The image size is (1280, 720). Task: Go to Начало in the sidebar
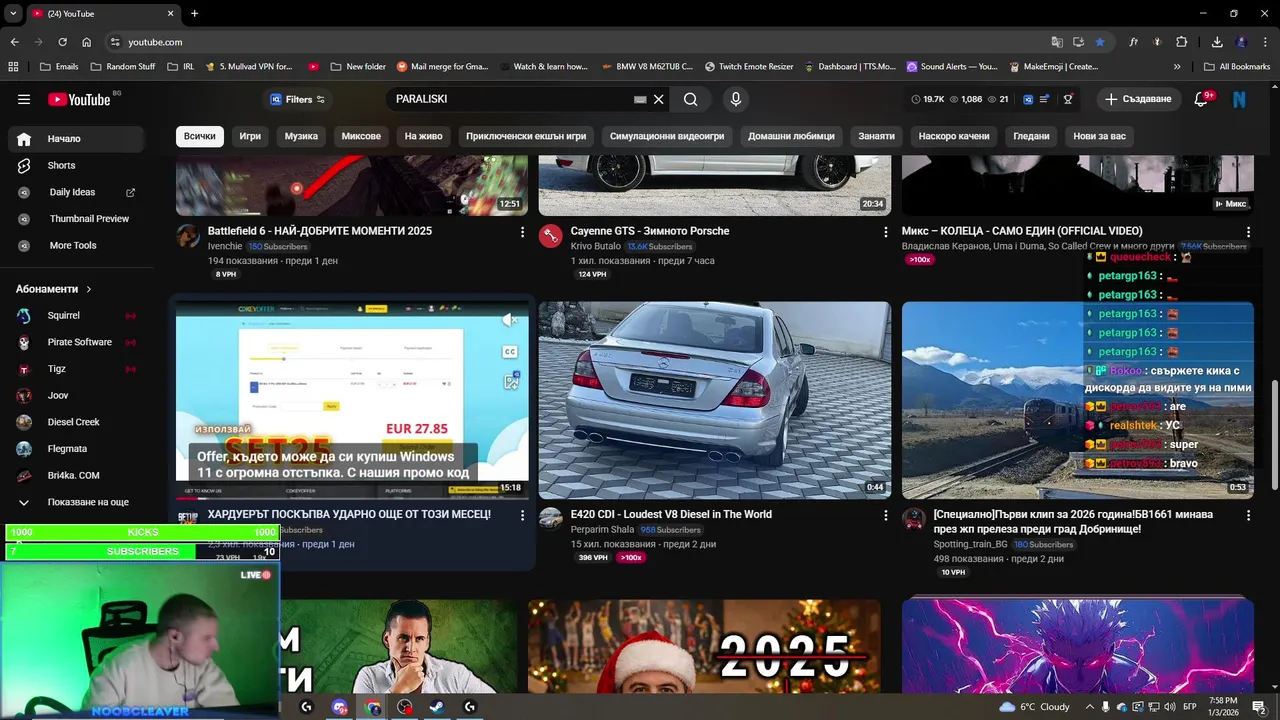[x=76, y=139]
